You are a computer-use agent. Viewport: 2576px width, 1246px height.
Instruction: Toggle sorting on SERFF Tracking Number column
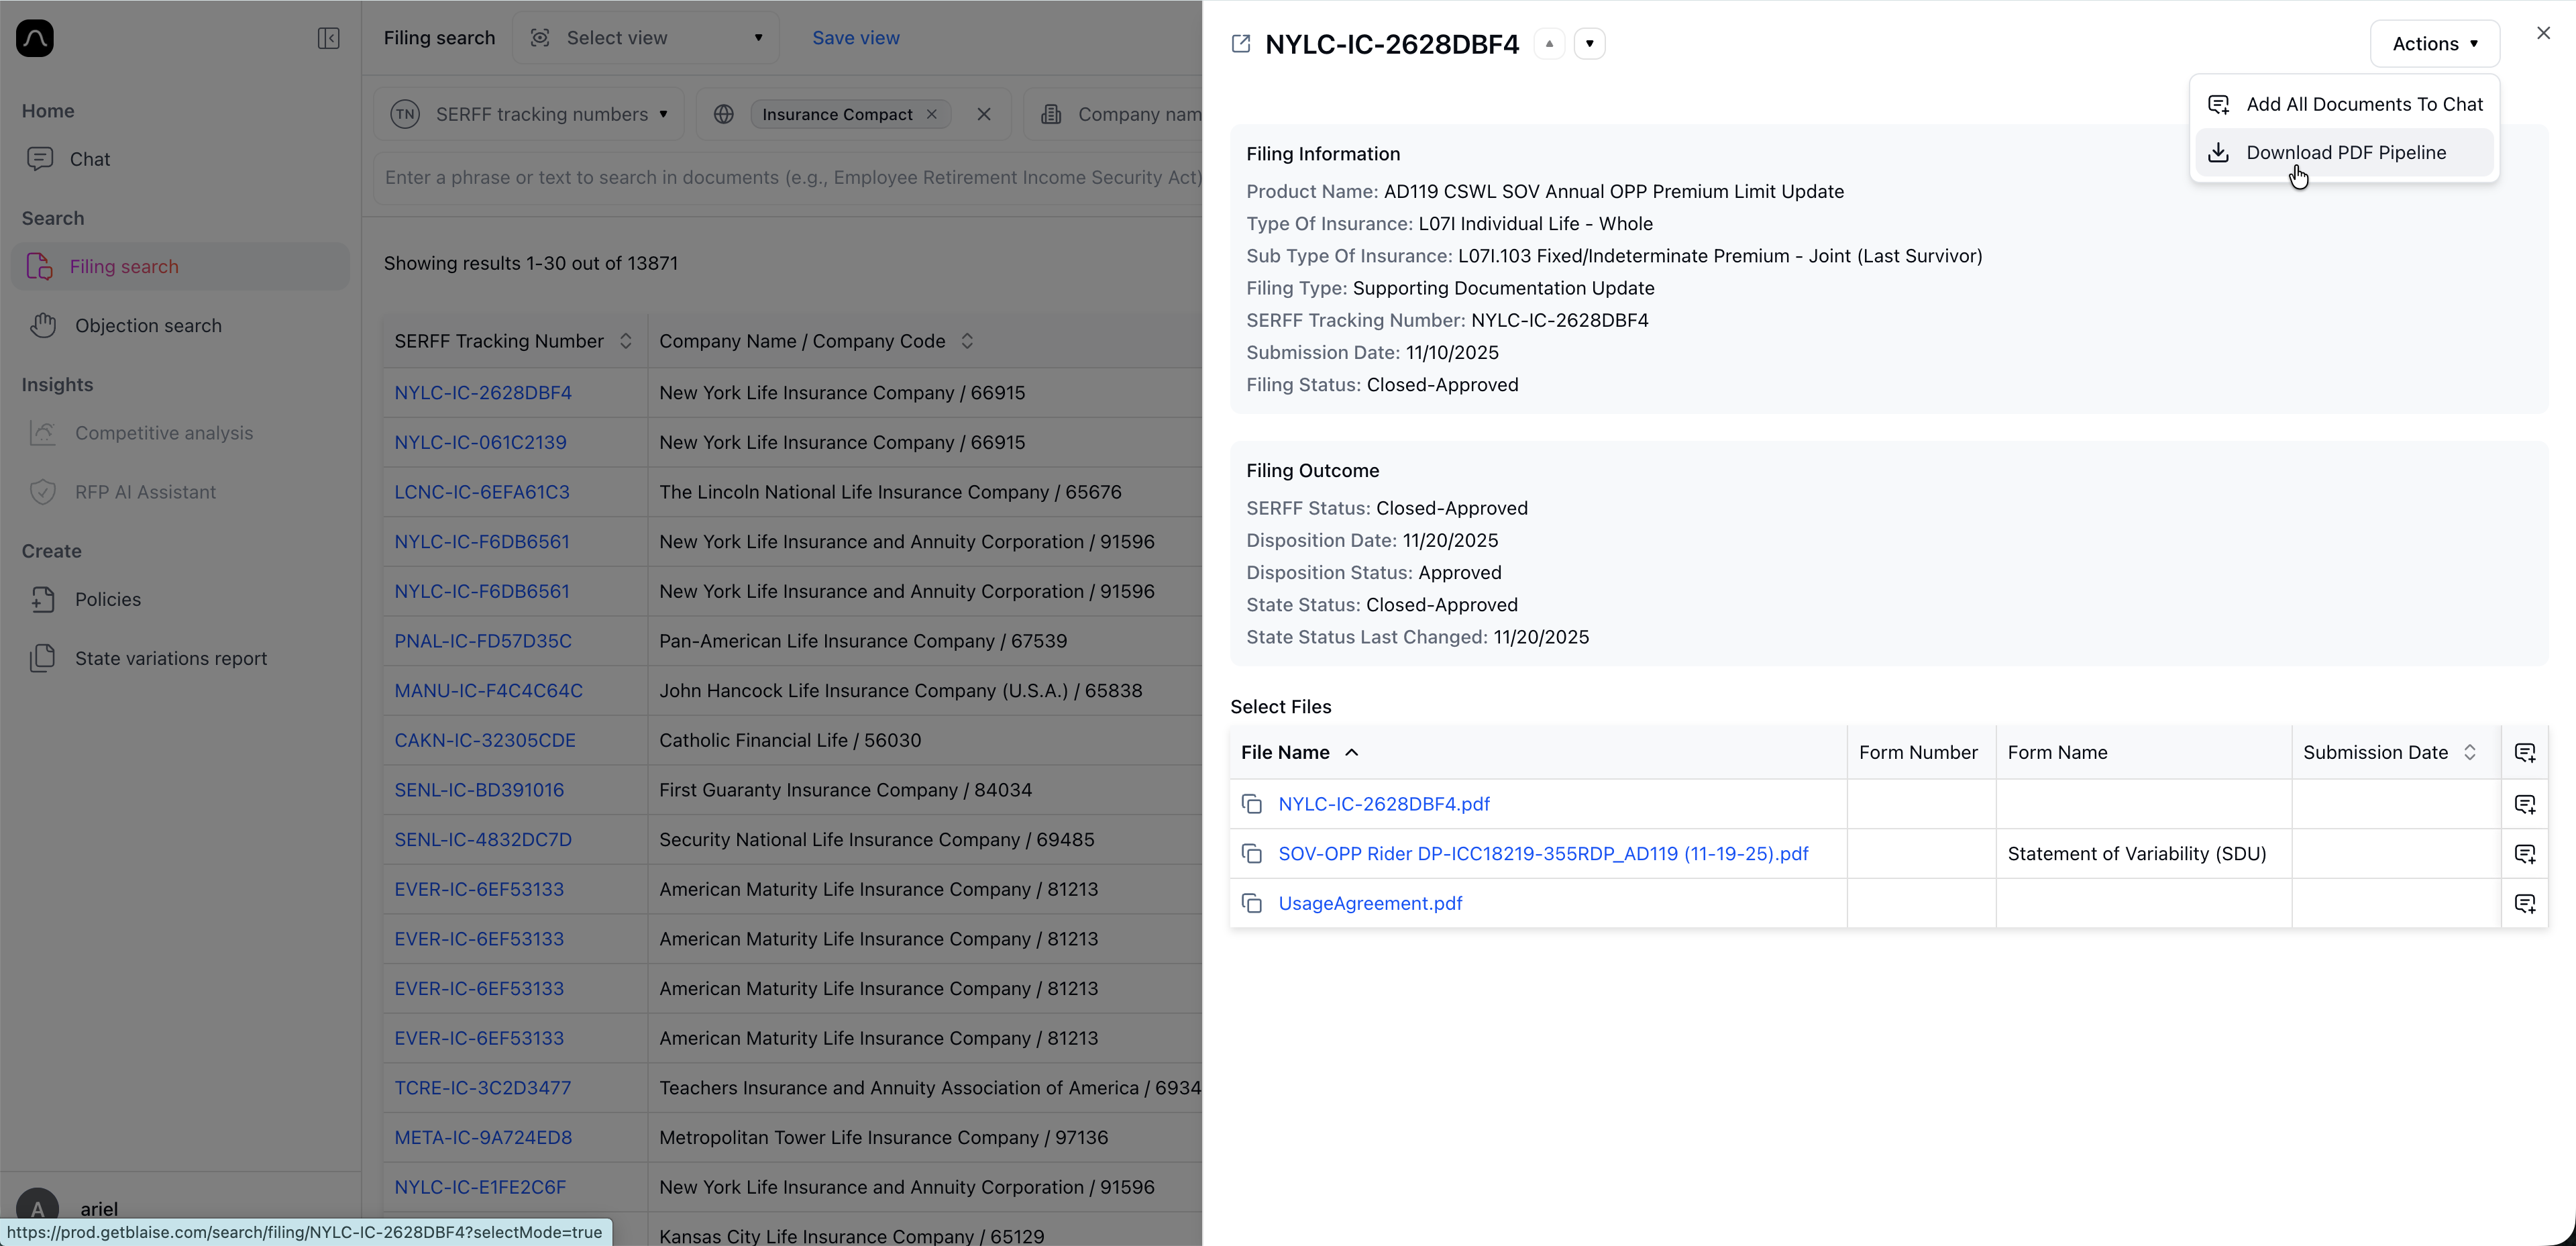pos(626,340)
